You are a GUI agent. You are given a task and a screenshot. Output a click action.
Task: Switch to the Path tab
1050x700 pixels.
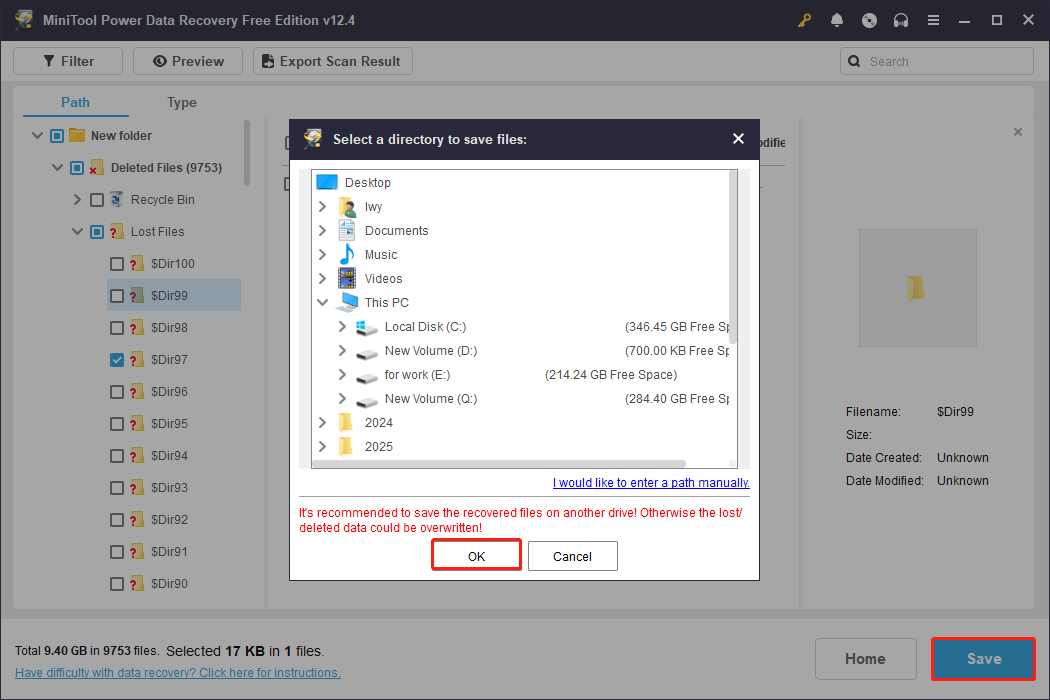tap(76, 102)
